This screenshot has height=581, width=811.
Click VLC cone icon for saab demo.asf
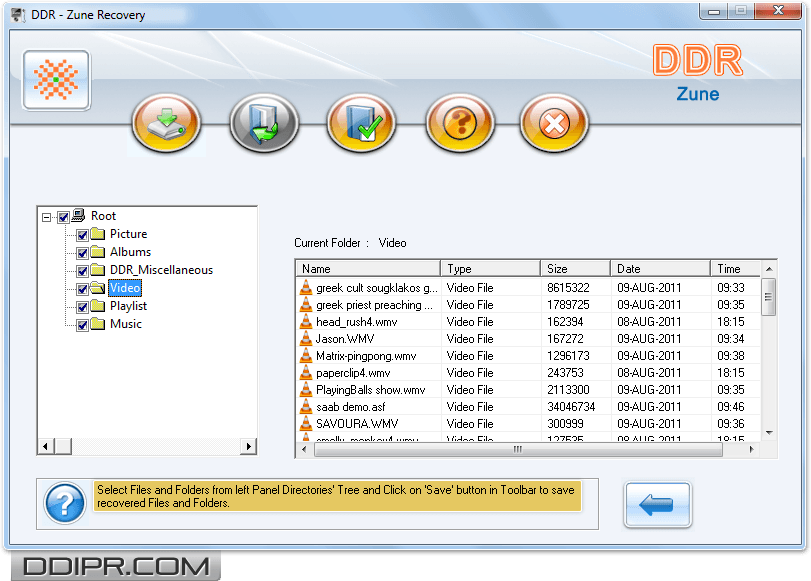coord(306,407)
